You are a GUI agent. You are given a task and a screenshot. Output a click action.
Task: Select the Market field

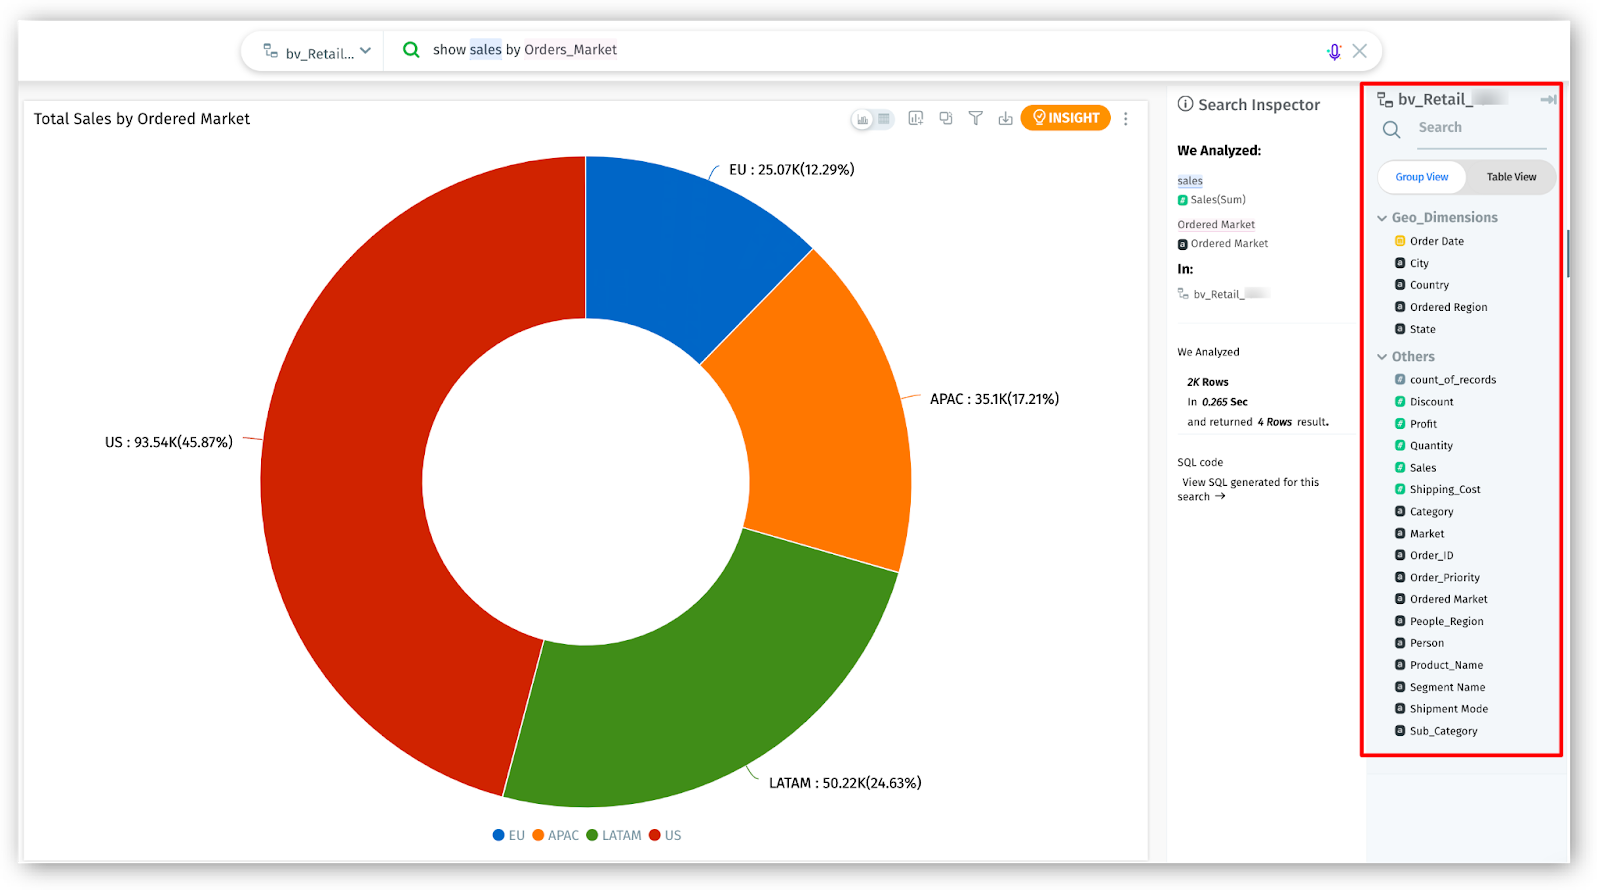click(1427, 534)
